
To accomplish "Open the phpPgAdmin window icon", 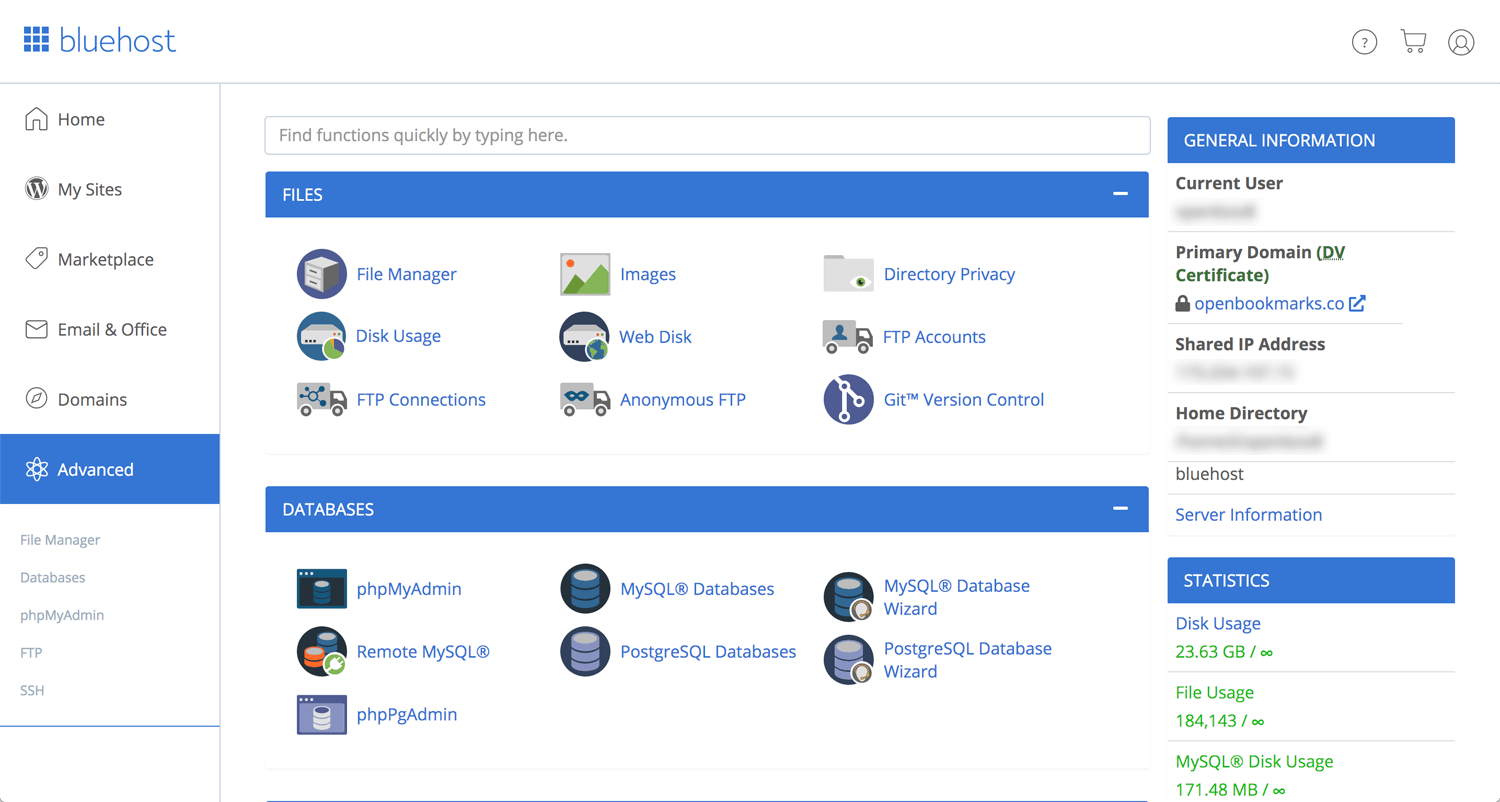I will (322, 715).
